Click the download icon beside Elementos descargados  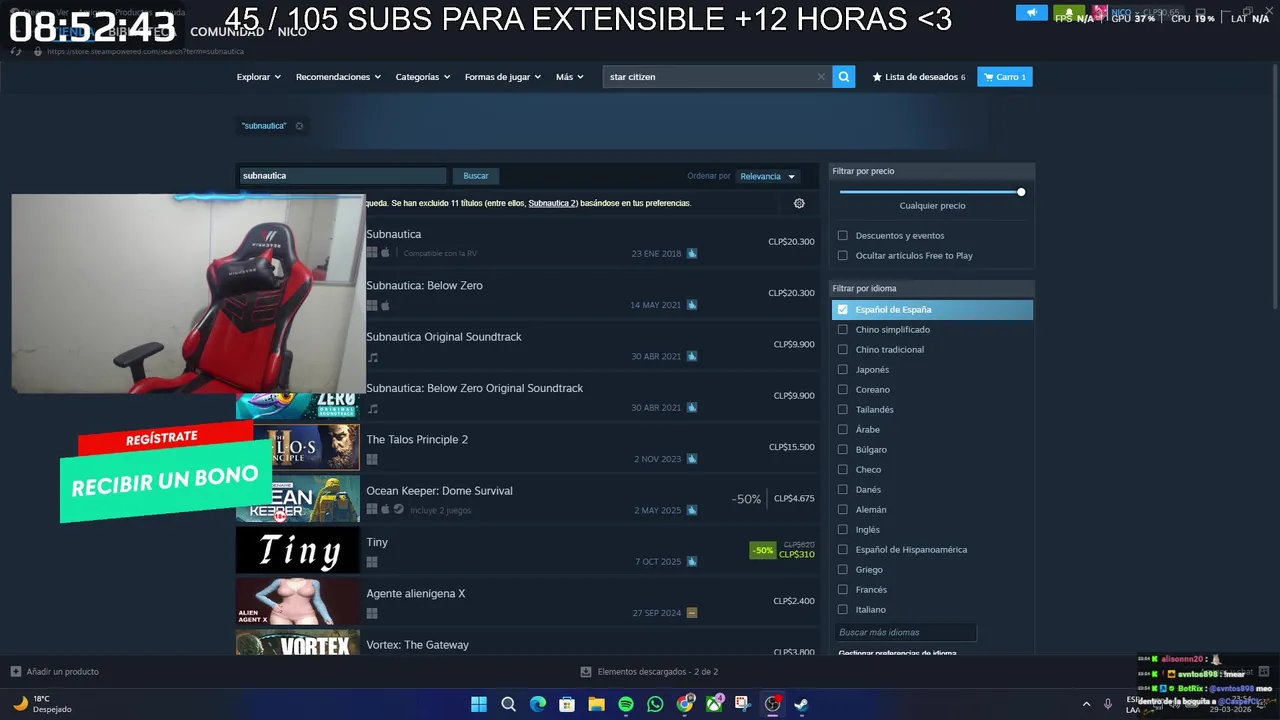[x=586, y=672]
